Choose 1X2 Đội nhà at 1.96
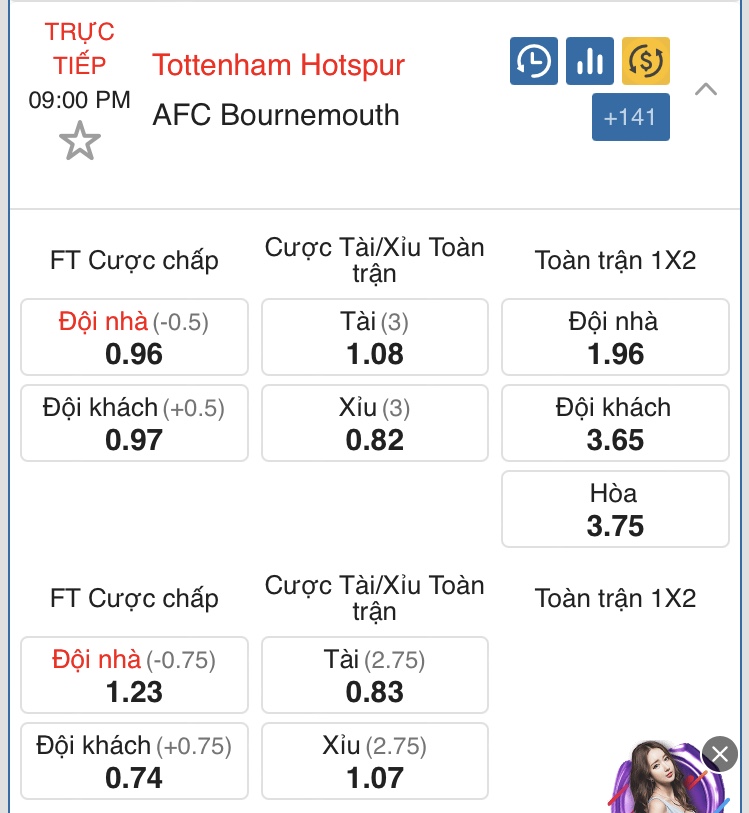Viewport: 749px width, 813px height. pos(615,337)
